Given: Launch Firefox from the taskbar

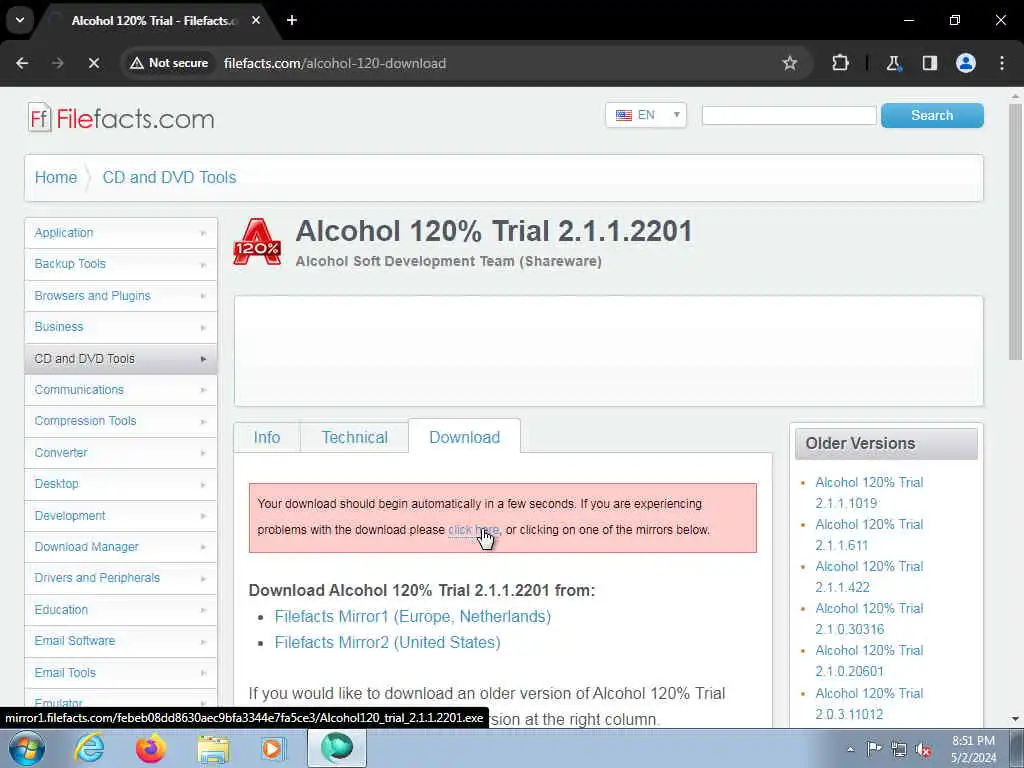Looking at the screenshot, I should (x=151, y=749).
